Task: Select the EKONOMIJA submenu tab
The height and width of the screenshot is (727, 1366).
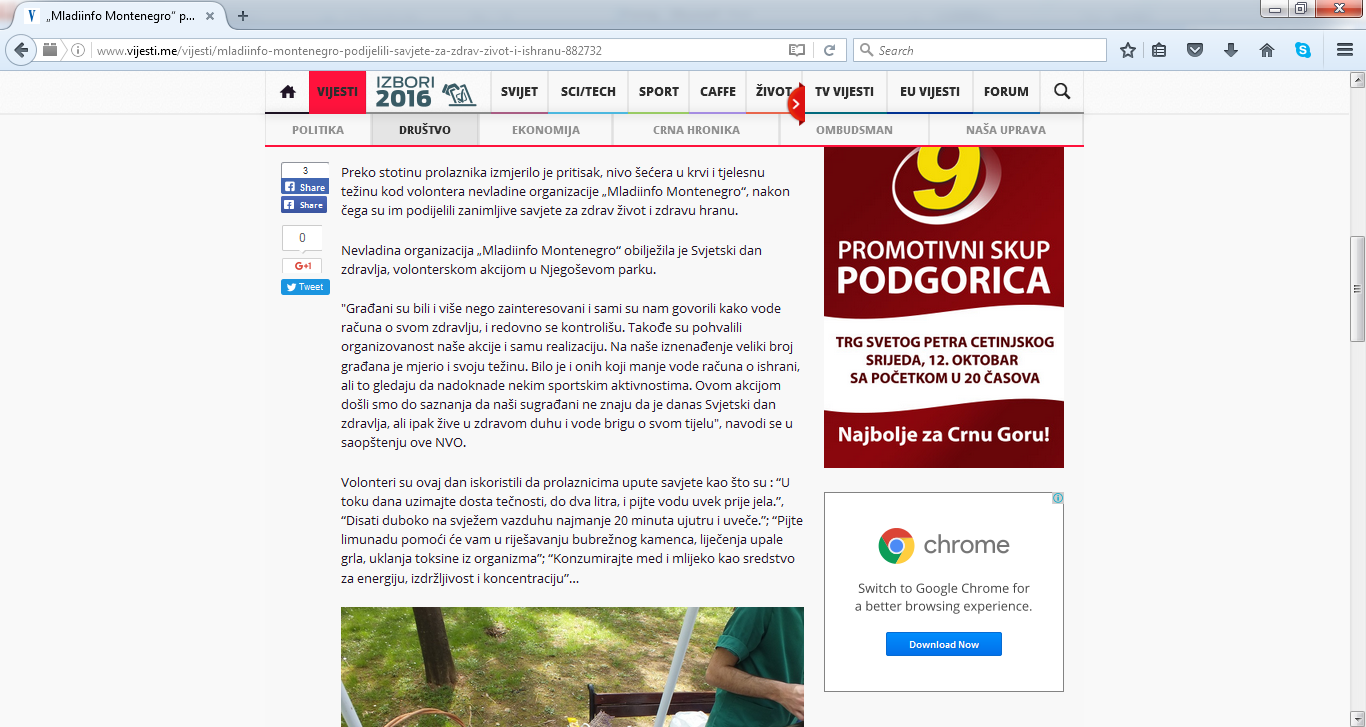Action: coord(546,130)
